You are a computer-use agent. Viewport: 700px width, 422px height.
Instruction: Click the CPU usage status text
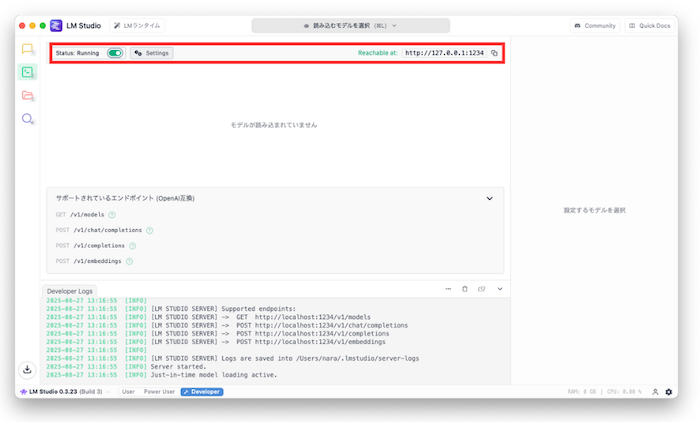624,392
